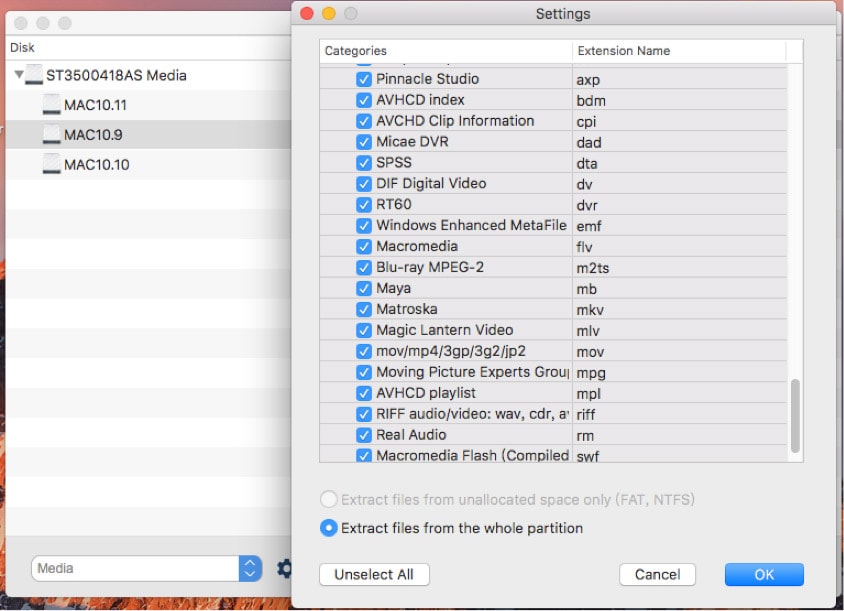Screen dimensions: 844x611
Task: Click the 'cpi' extension cell
Action: [x=679, y=121]
